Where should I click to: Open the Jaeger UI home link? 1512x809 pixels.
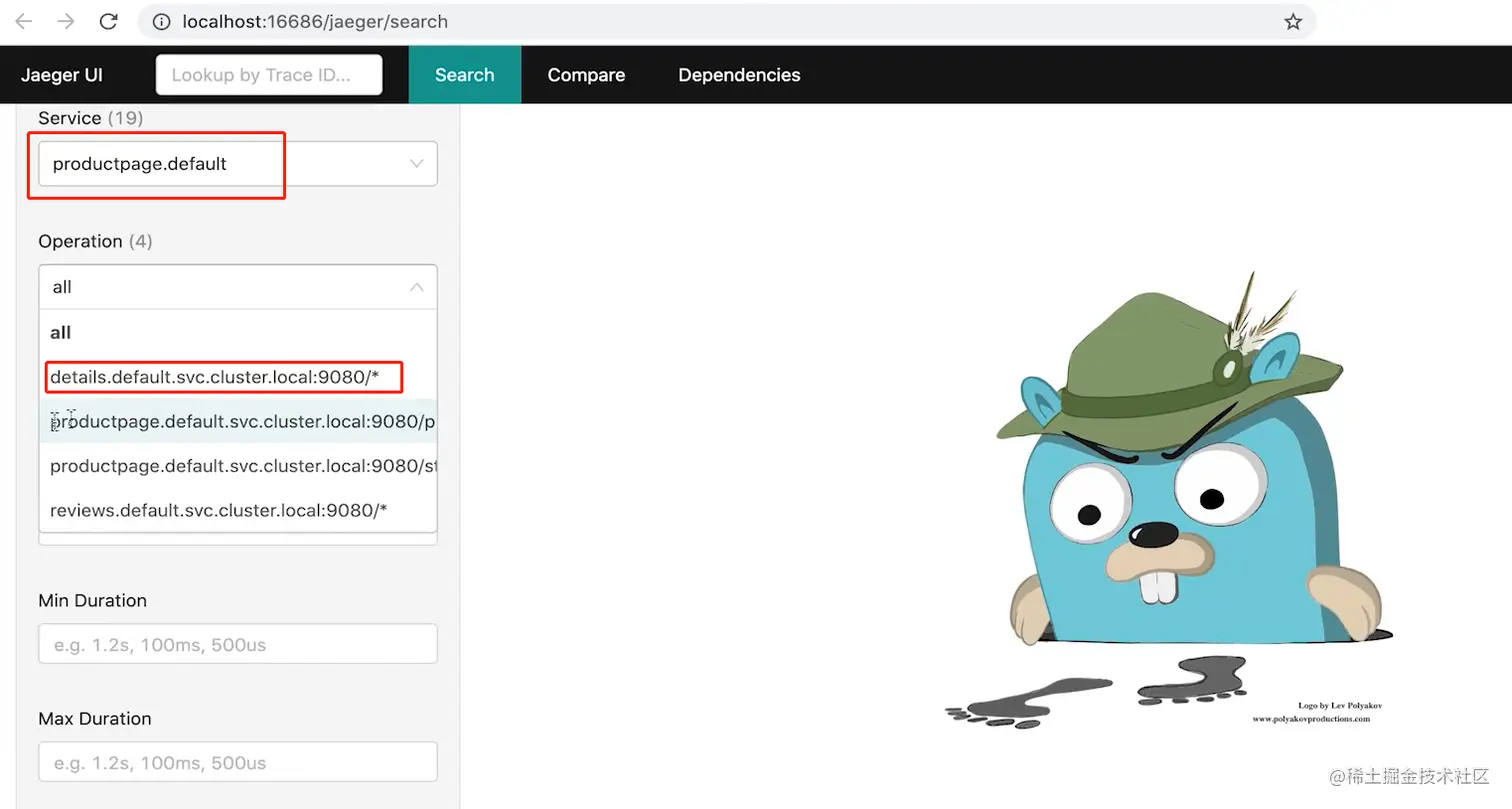(x=62, y=75)
